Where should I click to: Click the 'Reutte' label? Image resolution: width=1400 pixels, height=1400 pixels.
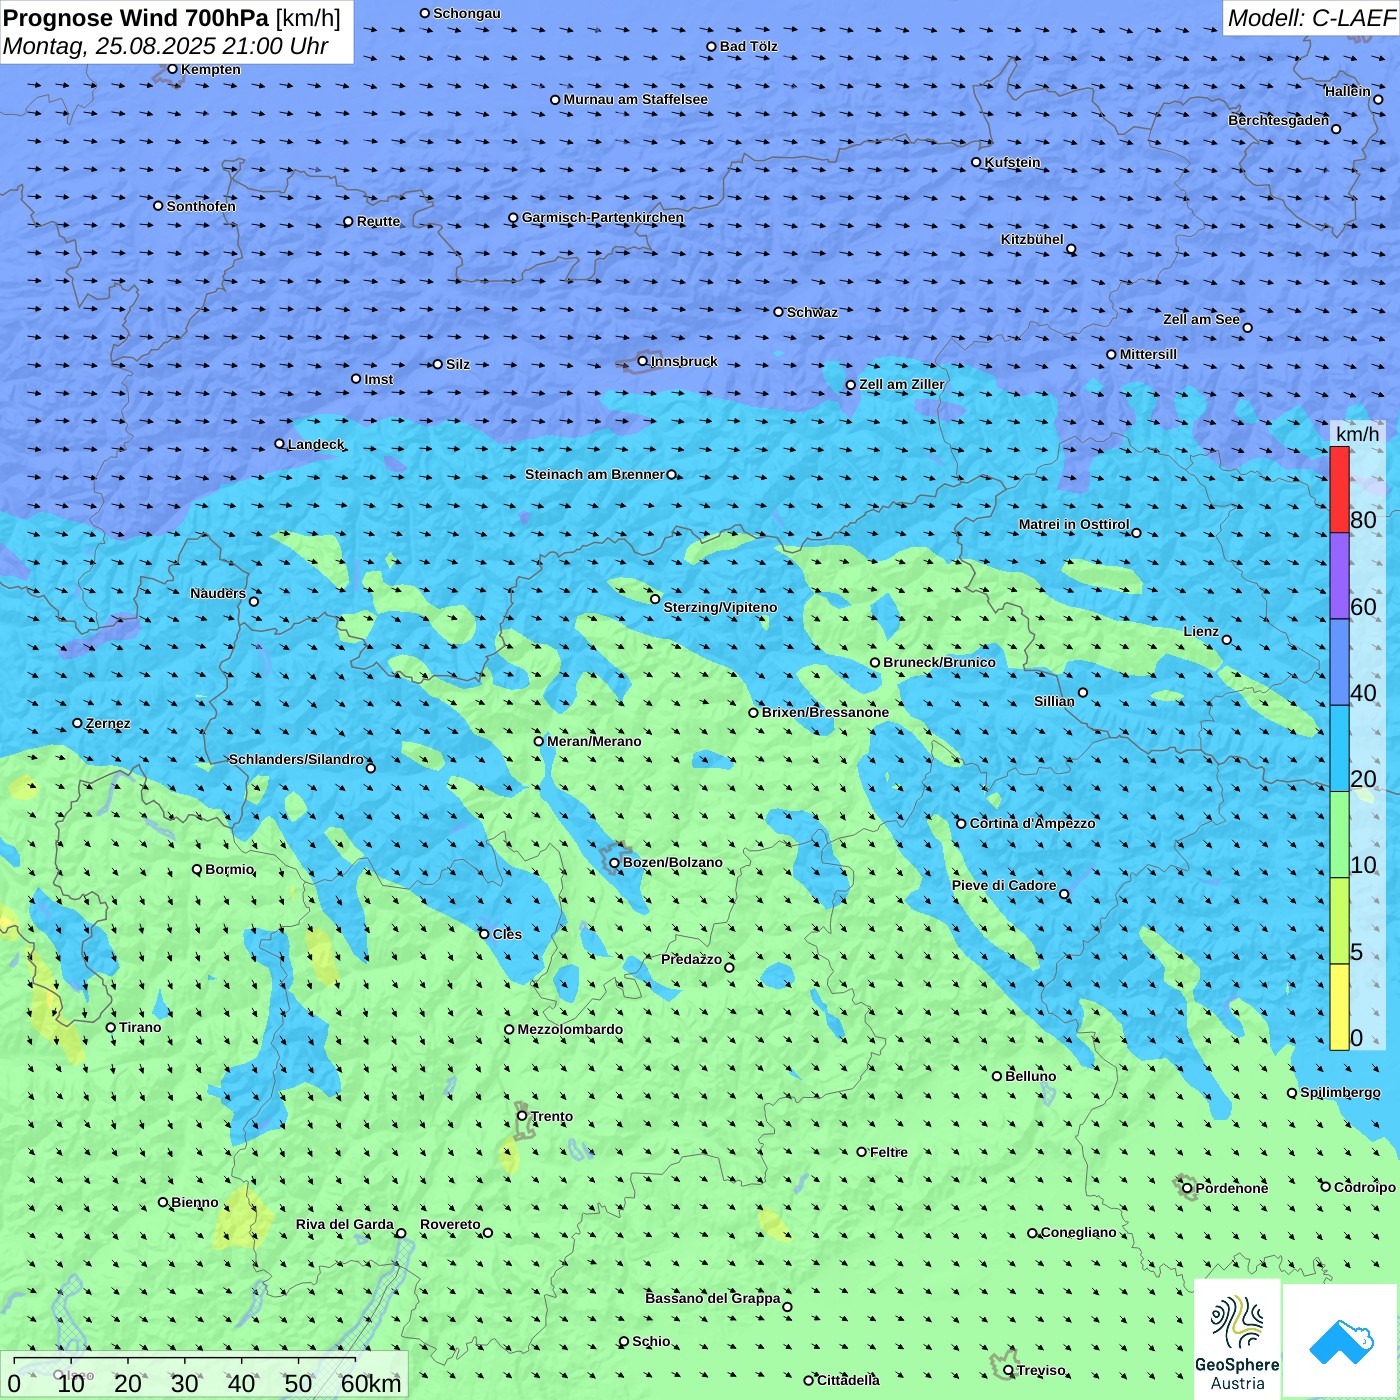point(378,221)
